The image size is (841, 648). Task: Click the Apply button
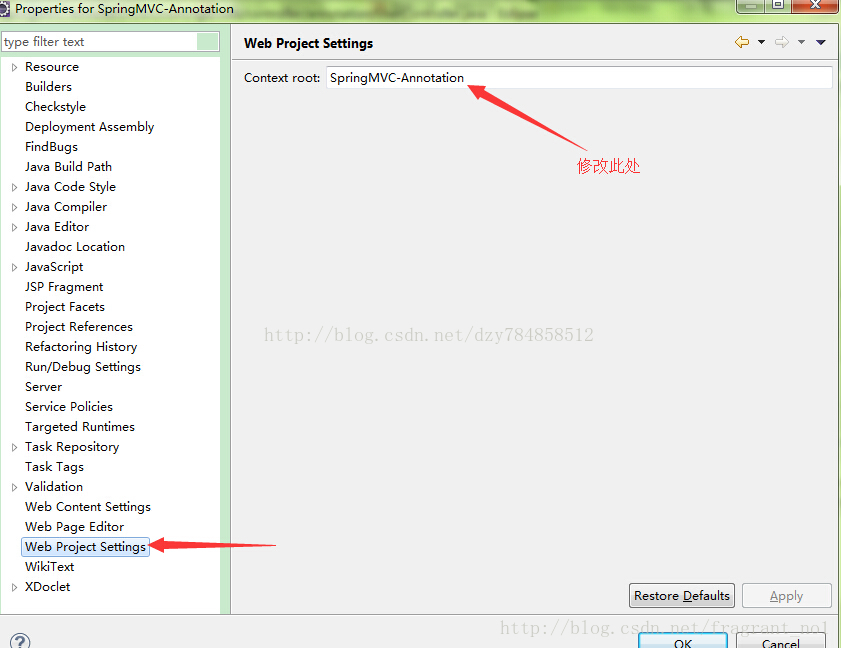coord(786,596)
